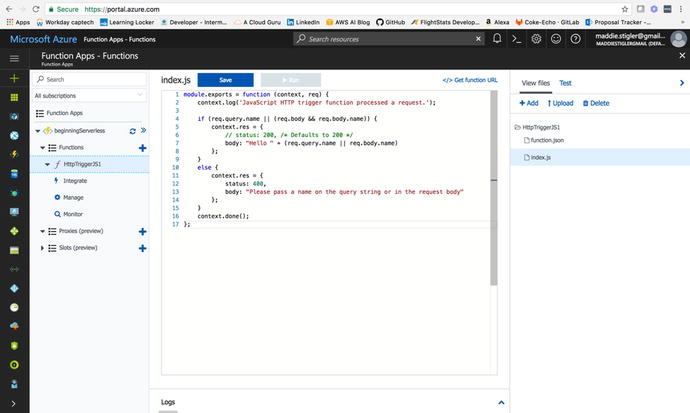The image size is (690, 413).
Task: Open function.json in the file list
Action: tap(548, 141)
